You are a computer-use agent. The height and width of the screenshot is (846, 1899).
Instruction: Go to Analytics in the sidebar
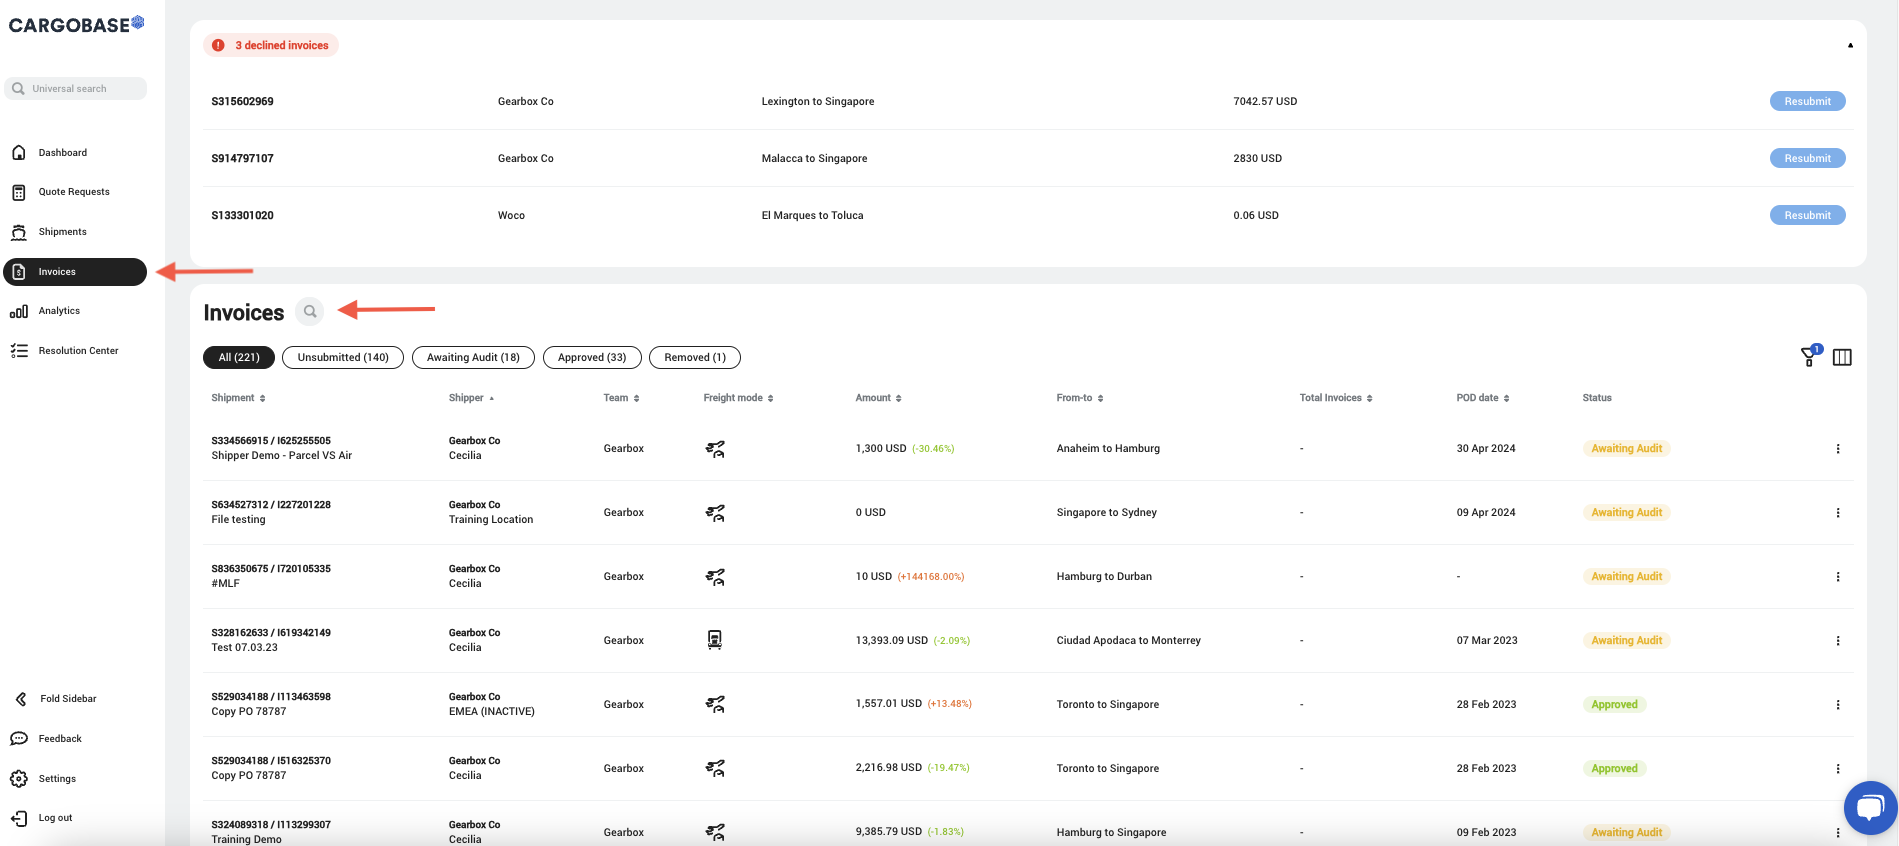[59, 311]
